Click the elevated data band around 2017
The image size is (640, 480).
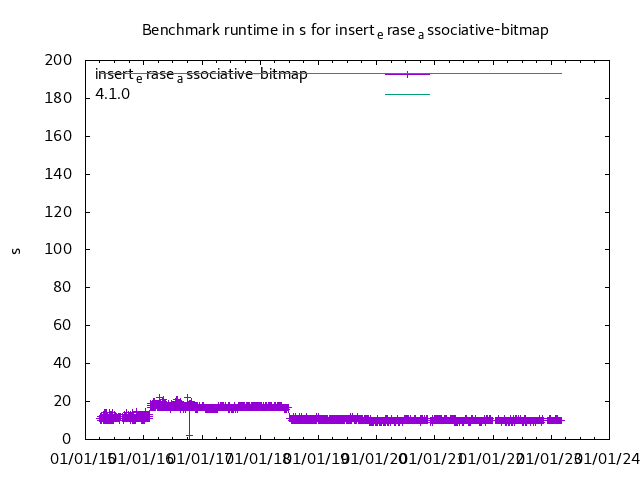(230, 407)
